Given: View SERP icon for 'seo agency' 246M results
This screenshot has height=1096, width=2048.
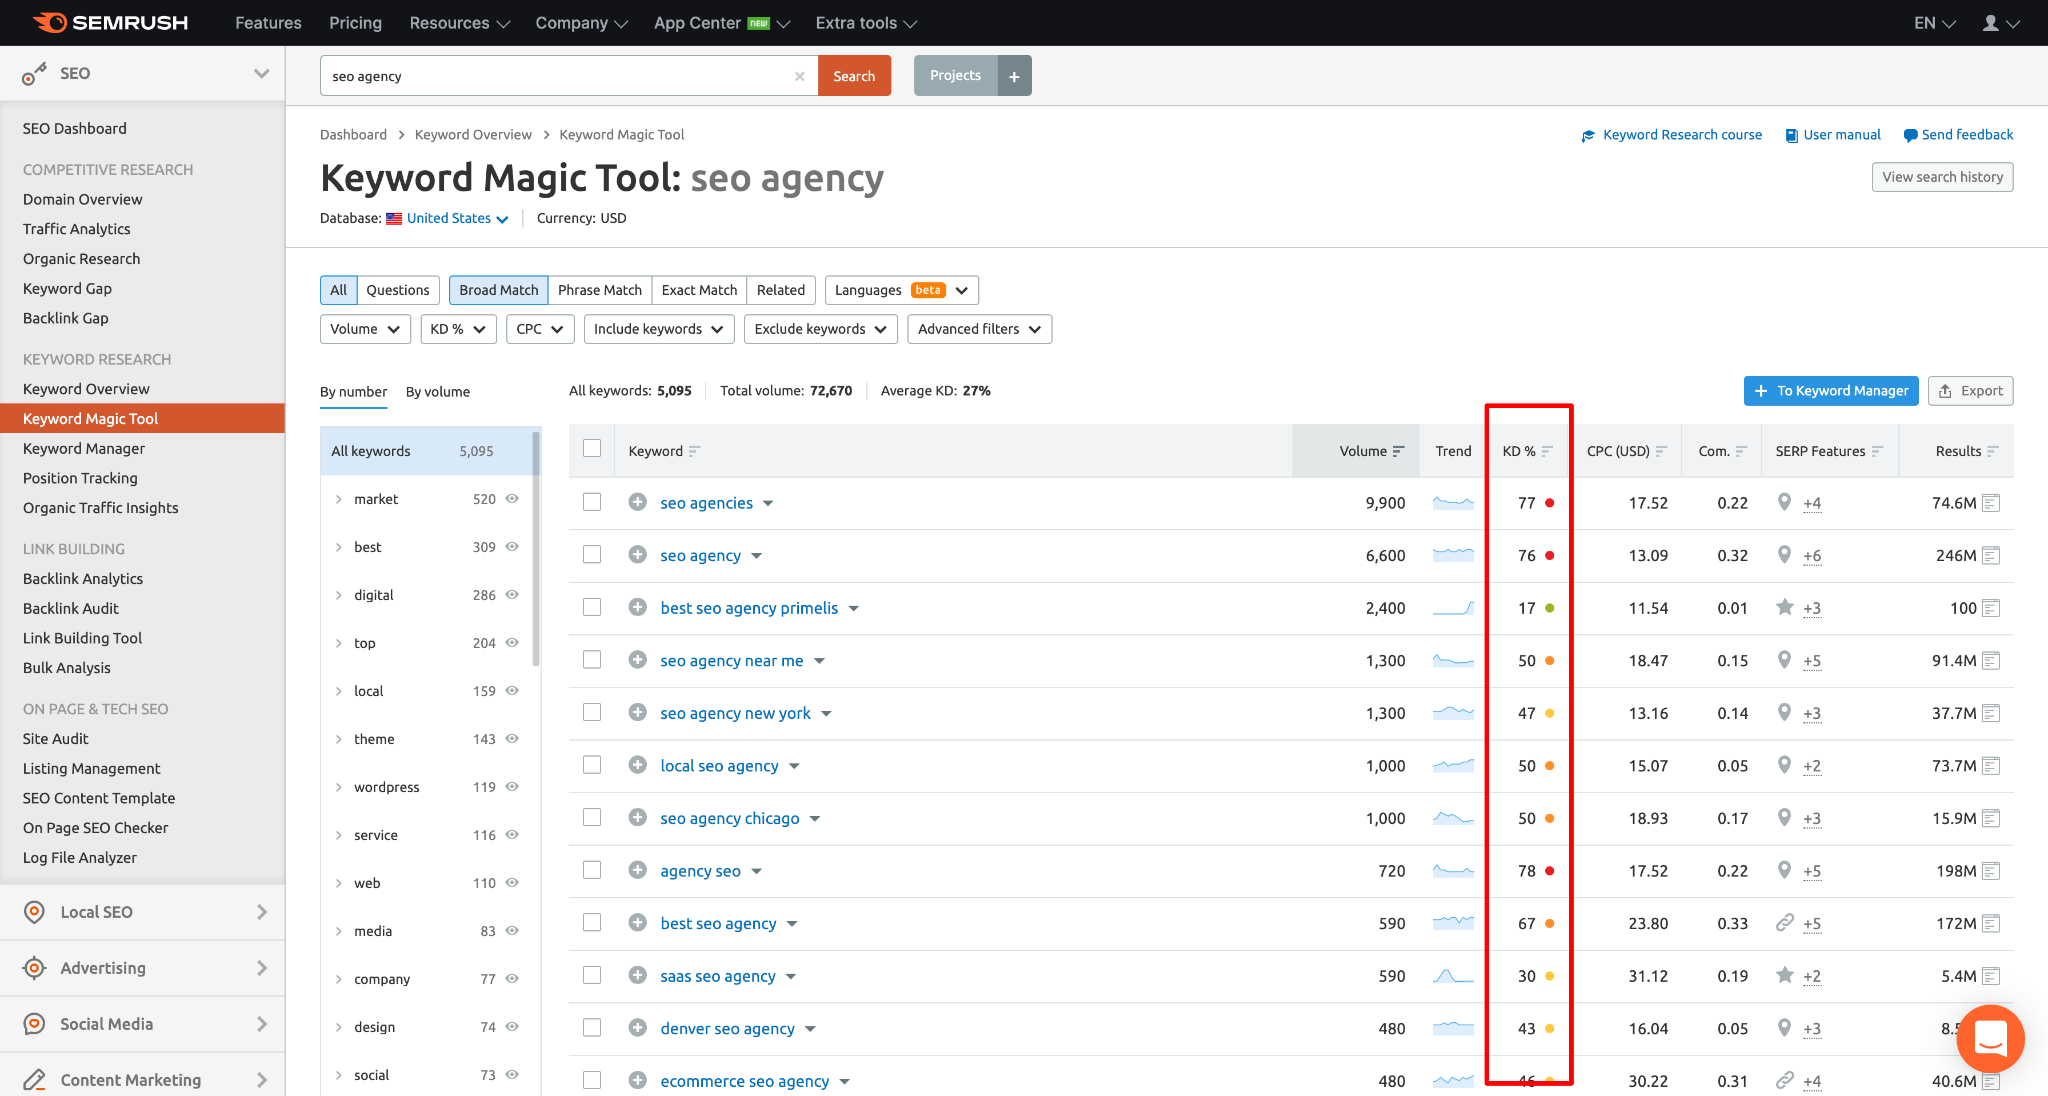Looking at the screenshot, I should coord(1991,555).
